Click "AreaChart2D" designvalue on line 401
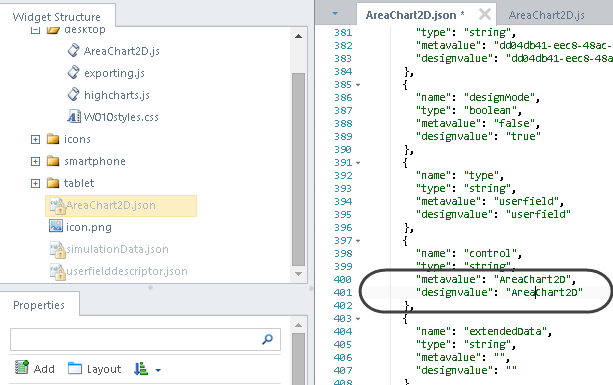Screen dimensions: 613x385 544,292
